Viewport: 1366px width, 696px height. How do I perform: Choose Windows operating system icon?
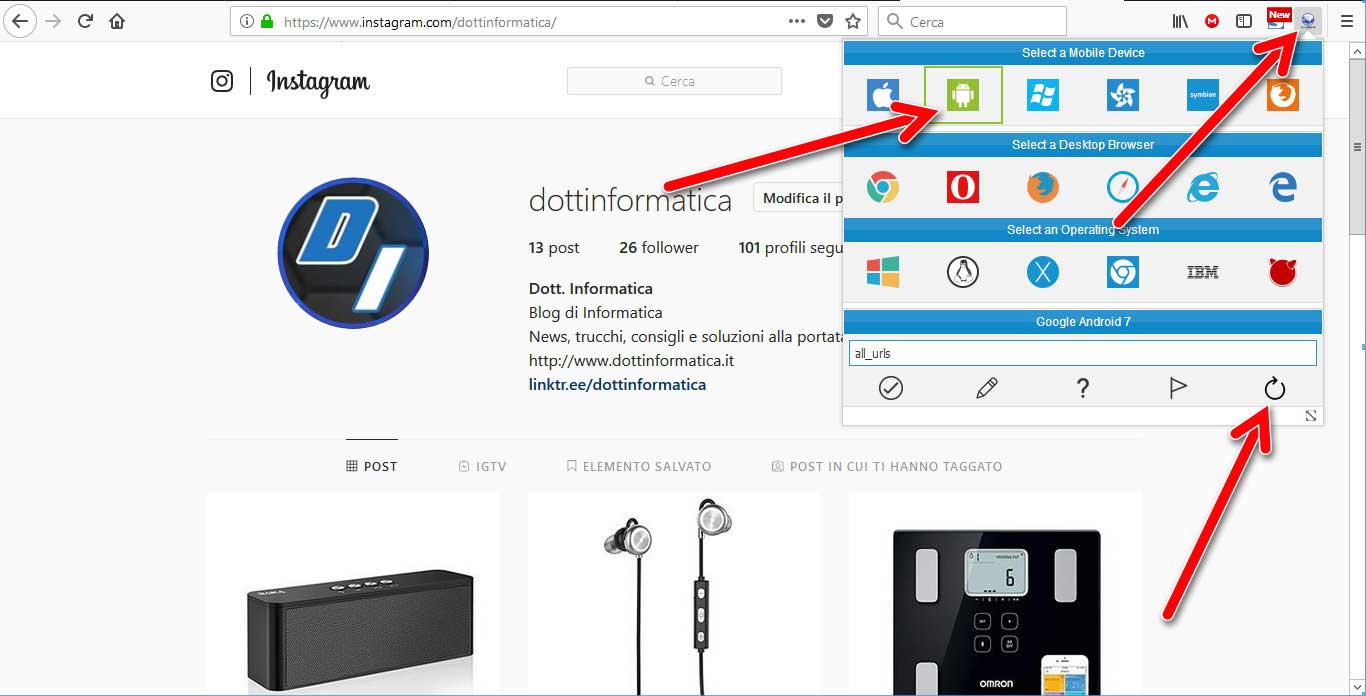click(882, 271)
